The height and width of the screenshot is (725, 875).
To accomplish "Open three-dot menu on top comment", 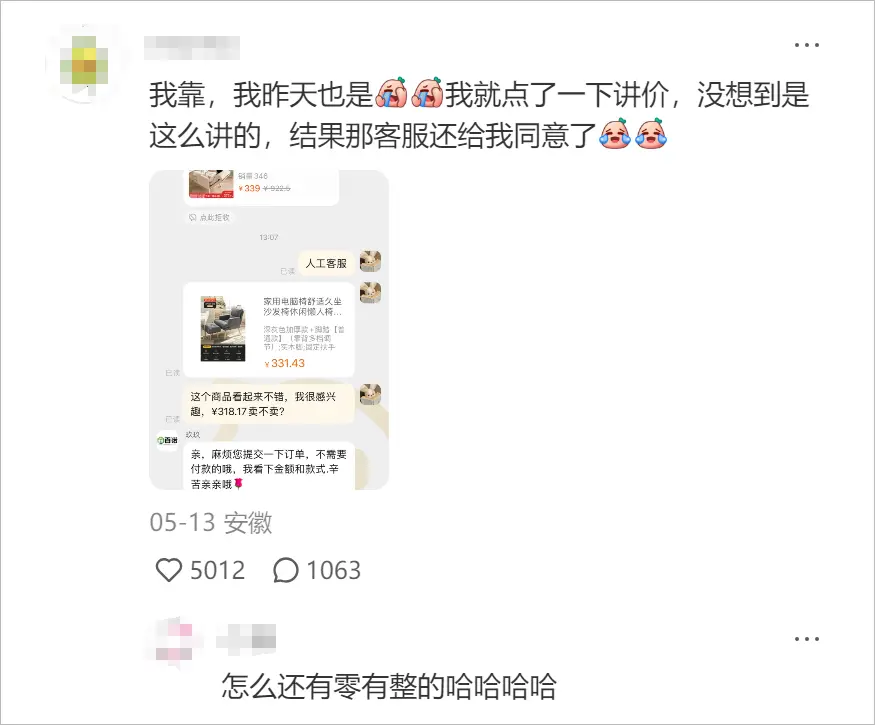I will [807, 45].
